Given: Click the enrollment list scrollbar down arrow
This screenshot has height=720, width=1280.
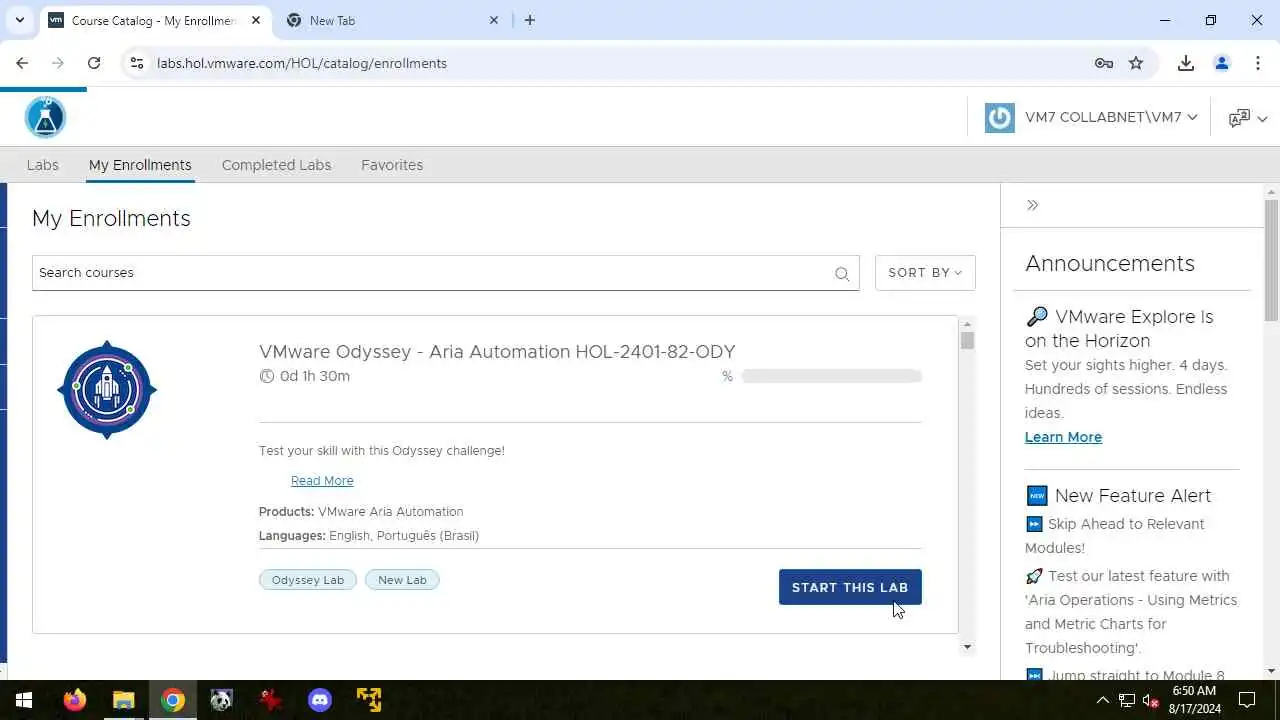Looking at the screenshot, I should 967,647.
